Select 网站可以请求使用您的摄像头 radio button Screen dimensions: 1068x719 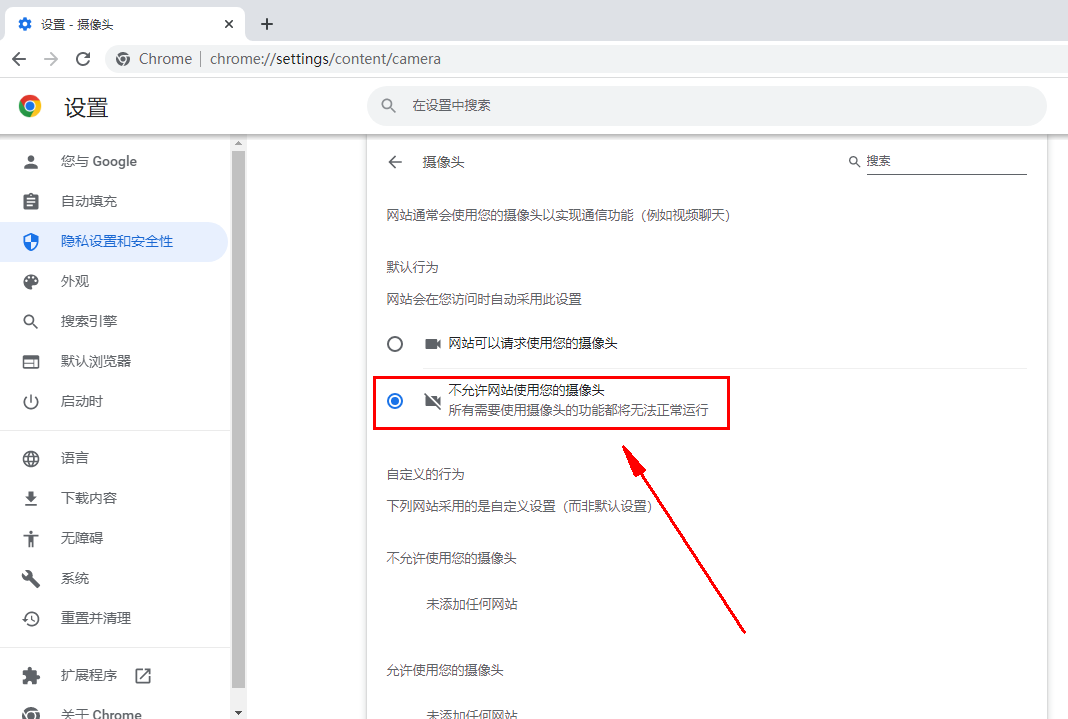coord(395,344)
